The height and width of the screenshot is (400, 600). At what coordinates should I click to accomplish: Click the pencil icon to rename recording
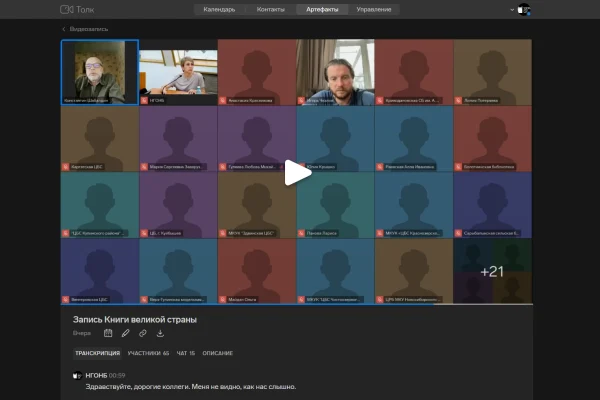click(x=125, y=333)
